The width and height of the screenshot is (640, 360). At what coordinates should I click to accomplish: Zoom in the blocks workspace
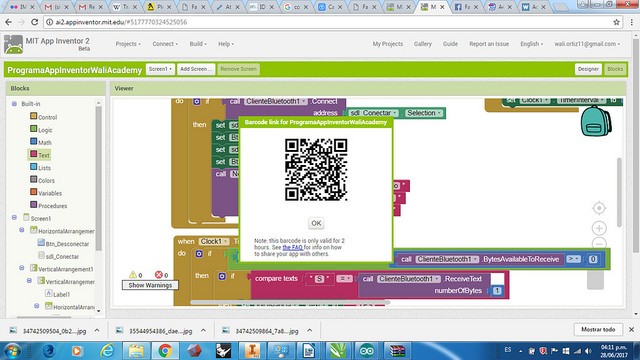click(x=599, y=228)
